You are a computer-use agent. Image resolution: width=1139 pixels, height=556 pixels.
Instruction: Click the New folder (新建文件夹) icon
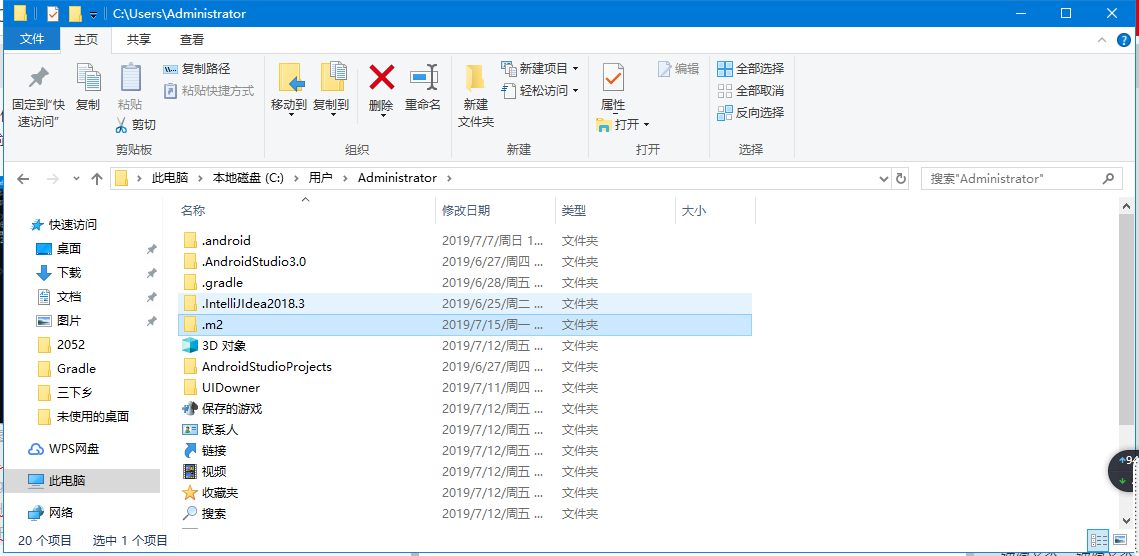[475, 78]
